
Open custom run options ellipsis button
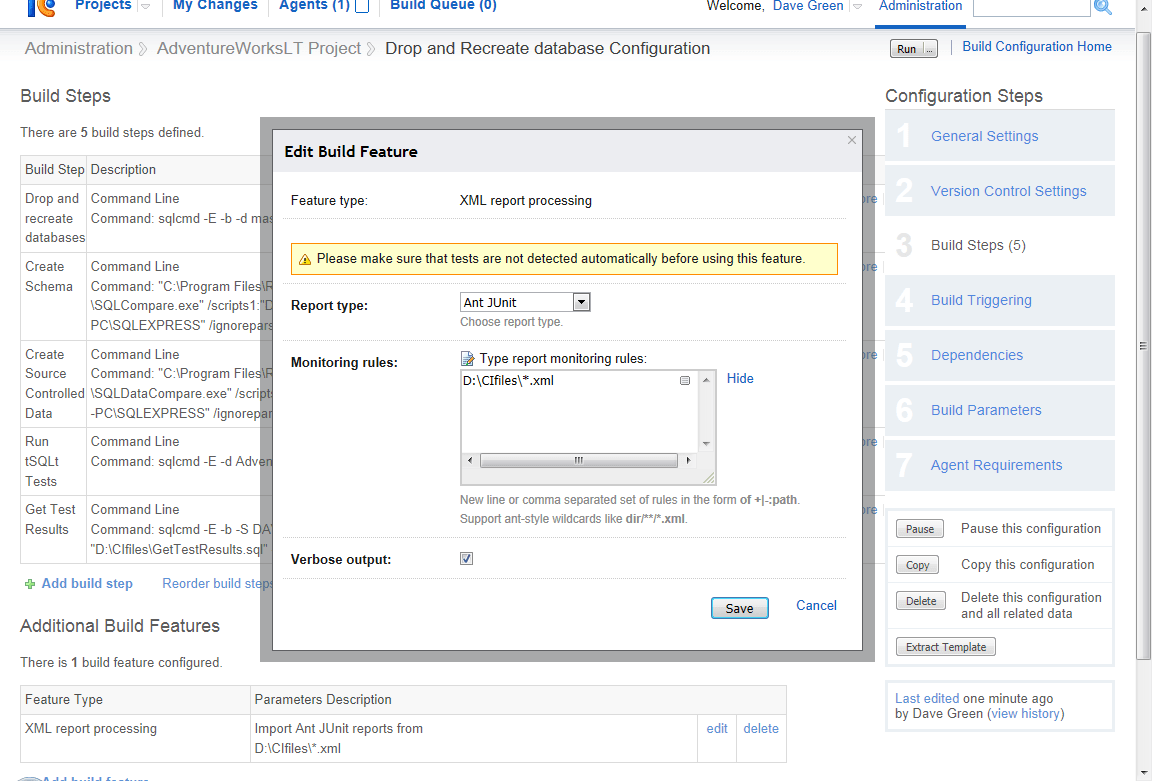click(x=929, y=49)
